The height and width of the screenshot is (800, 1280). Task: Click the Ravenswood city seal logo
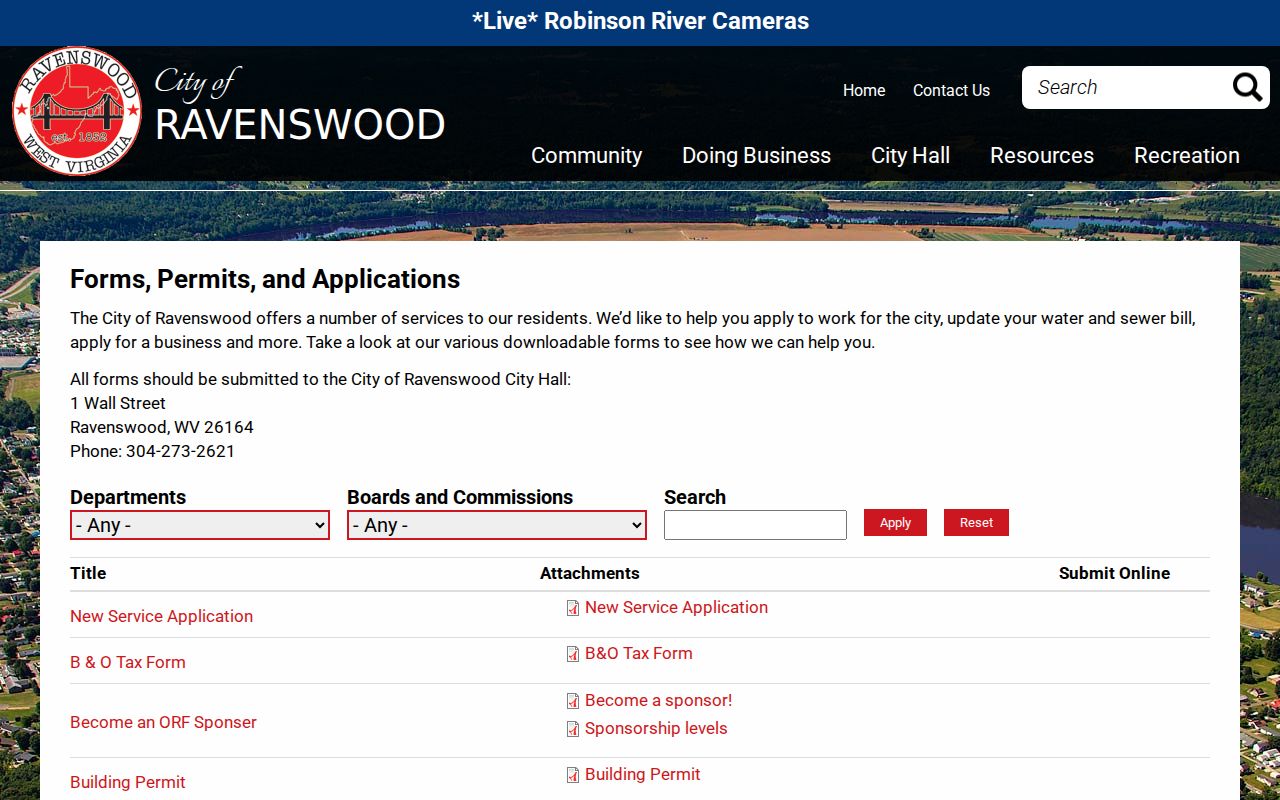point(77,111)
